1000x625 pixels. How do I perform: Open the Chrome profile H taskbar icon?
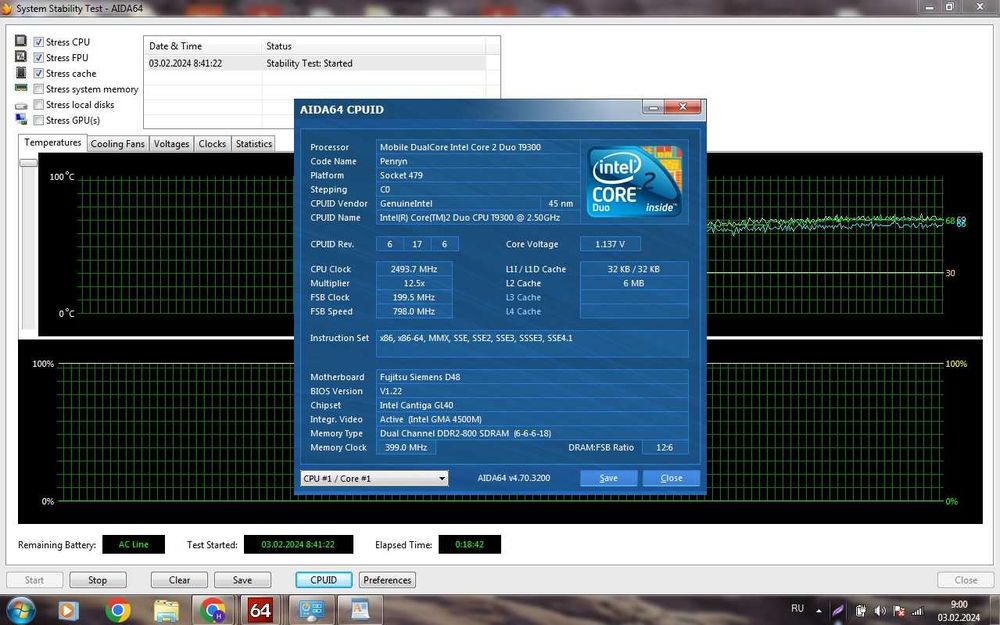(x=212, y=611)
